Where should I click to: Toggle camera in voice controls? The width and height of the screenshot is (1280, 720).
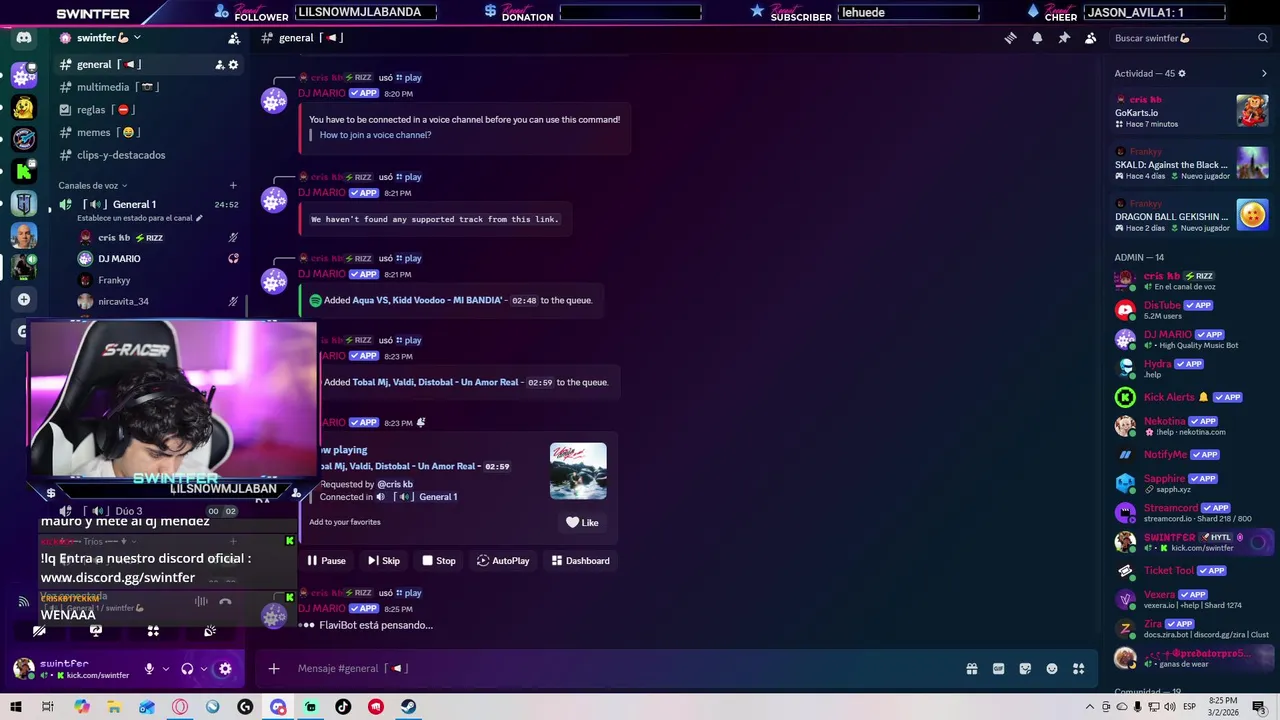(39, 631)
